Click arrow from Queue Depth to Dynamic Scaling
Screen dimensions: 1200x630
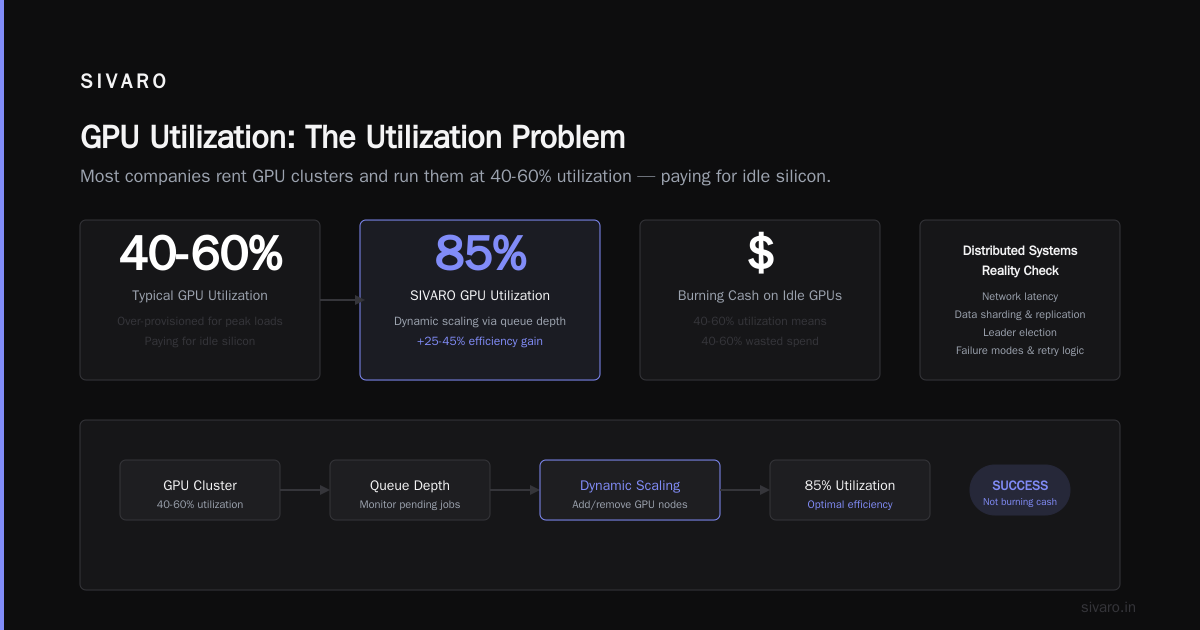coord(515,490)
